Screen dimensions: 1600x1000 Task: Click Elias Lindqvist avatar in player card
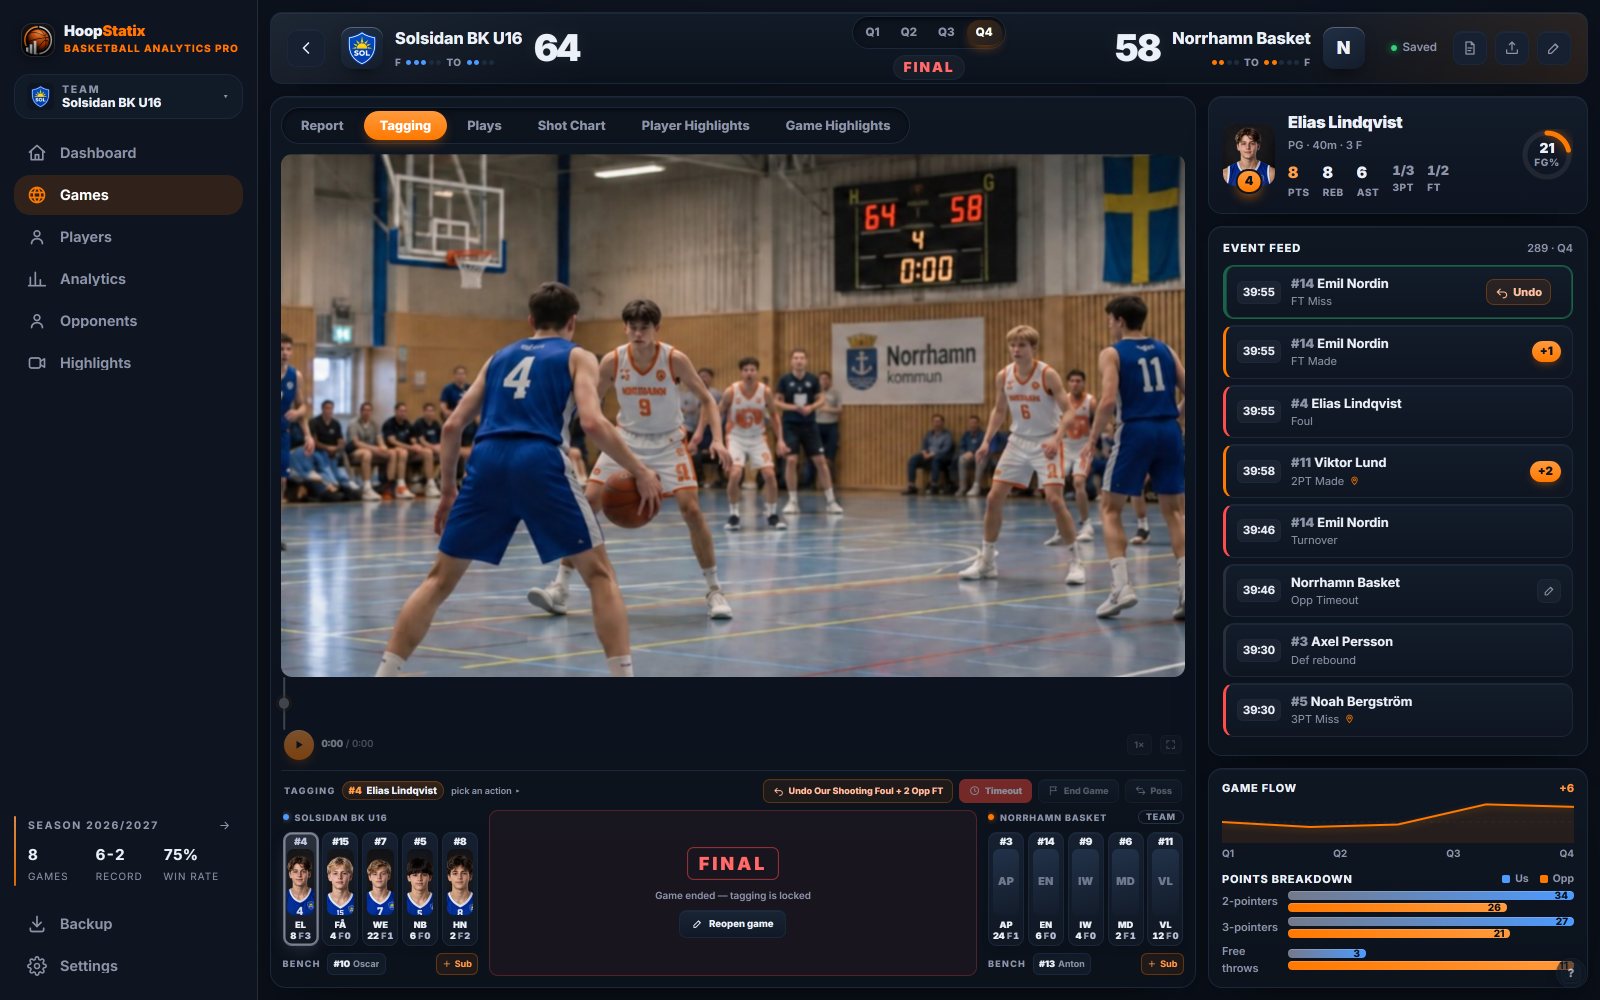click(1248, 158)
